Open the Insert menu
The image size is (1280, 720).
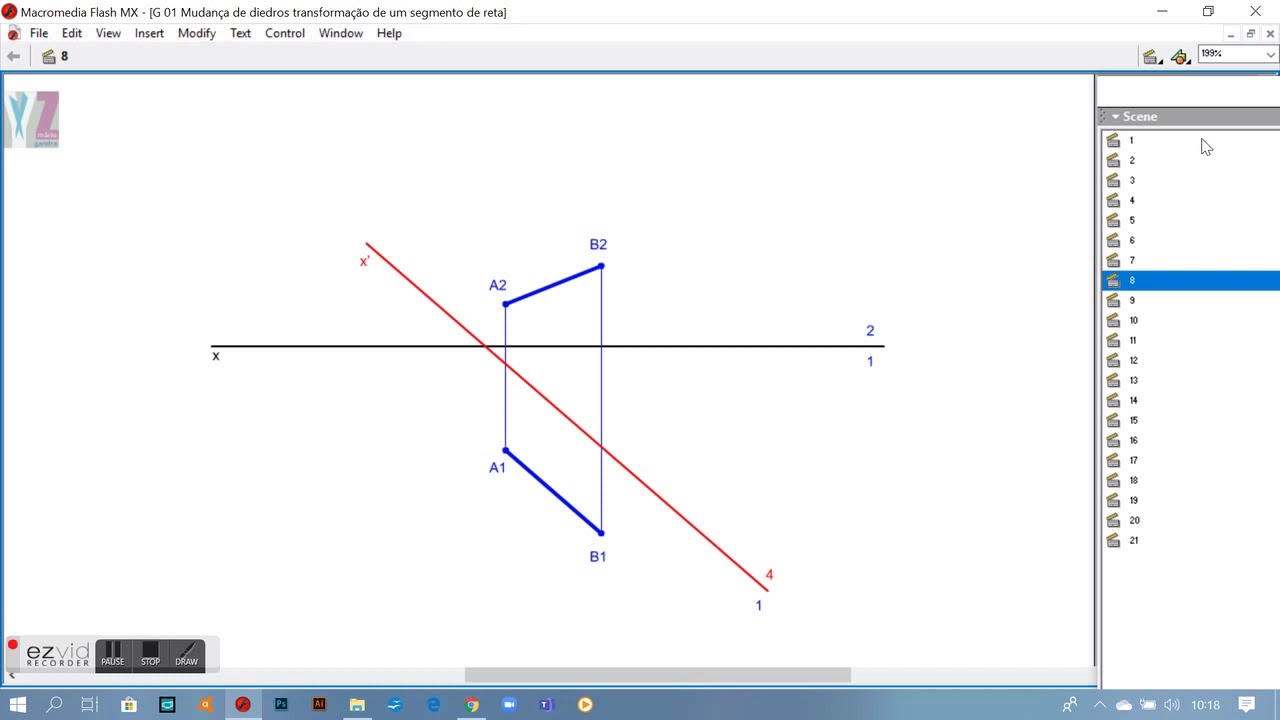pyautogui.click(x=149, y=33)
